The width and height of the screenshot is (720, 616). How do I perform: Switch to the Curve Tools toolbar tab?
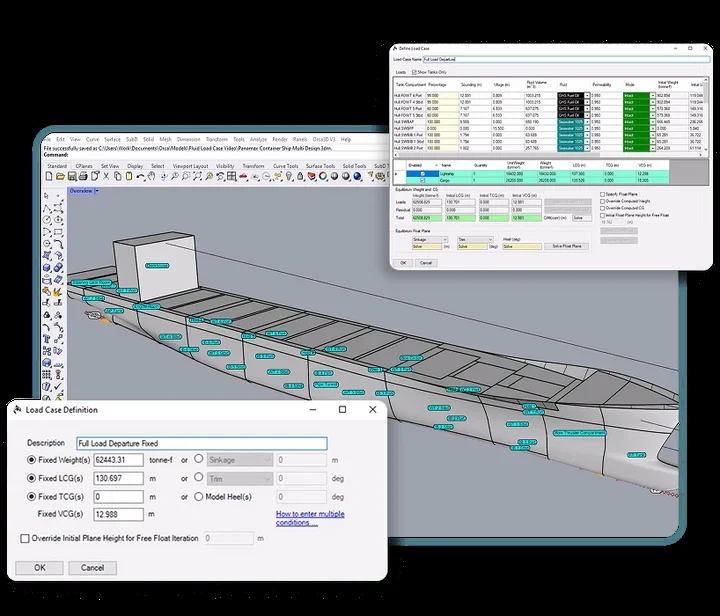pos(286,166)
